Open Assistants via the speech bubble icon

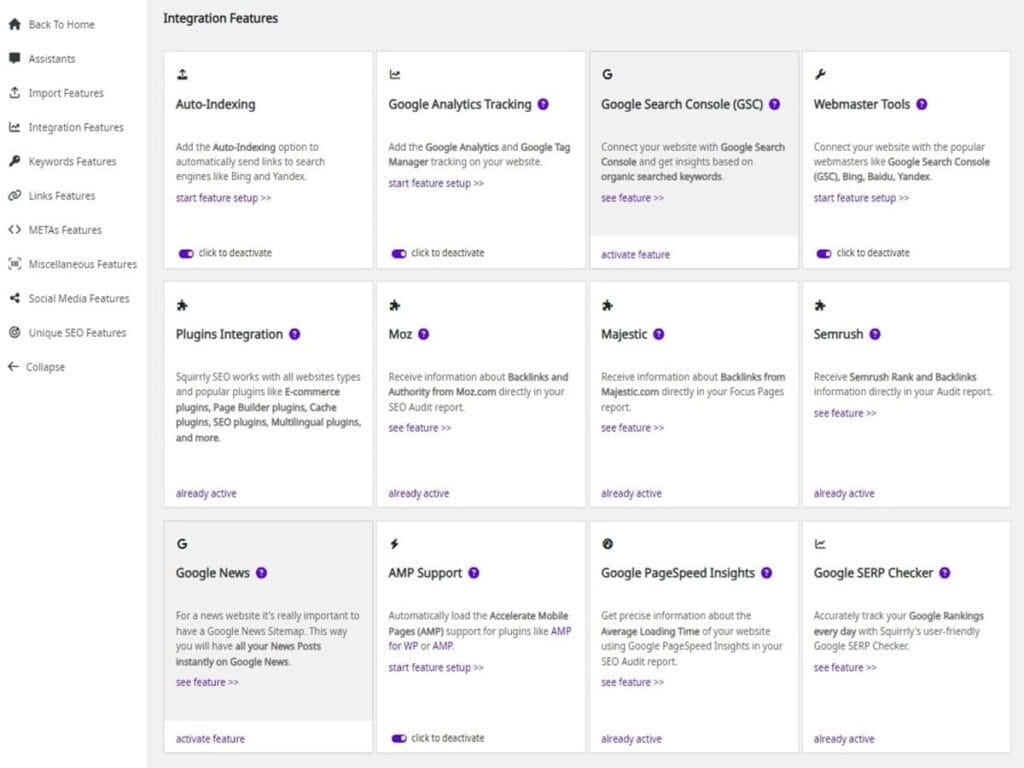coord(14,58)
